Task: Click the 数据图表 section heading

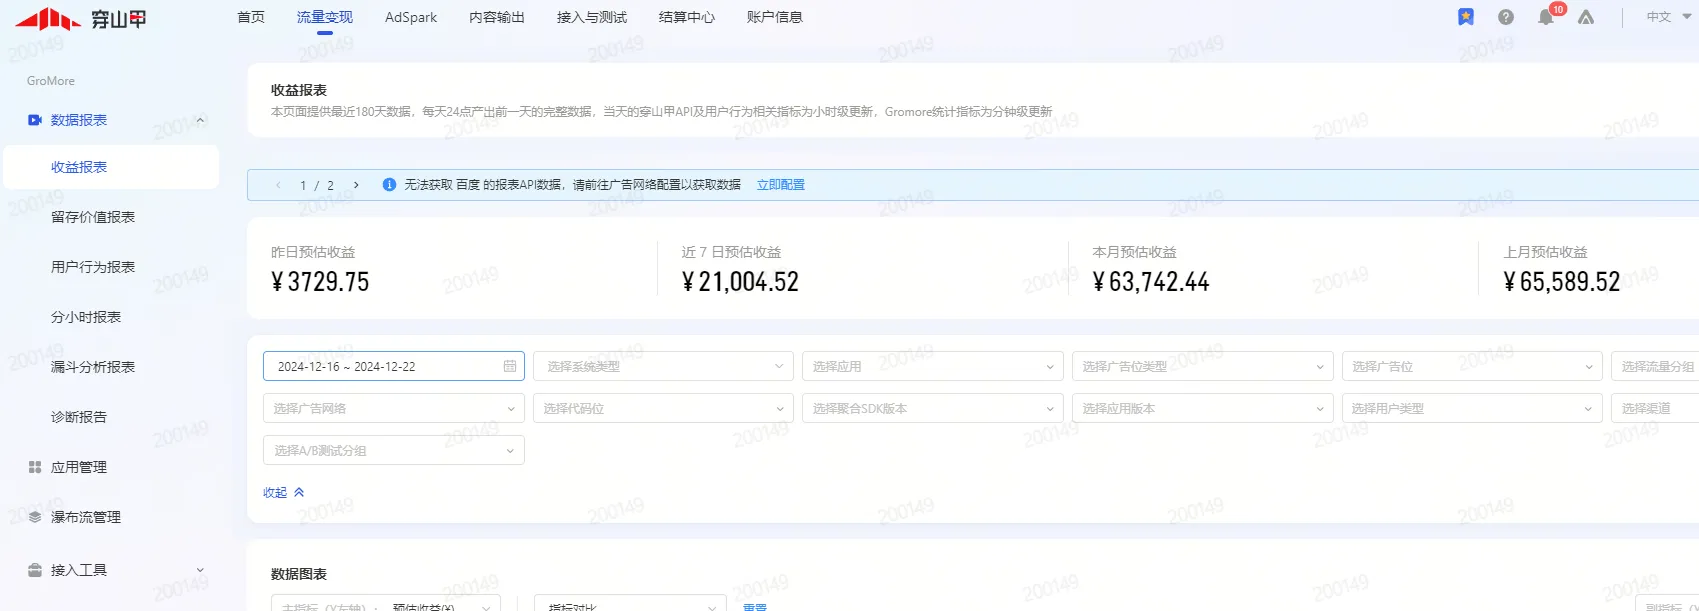Action: point(299,574)
